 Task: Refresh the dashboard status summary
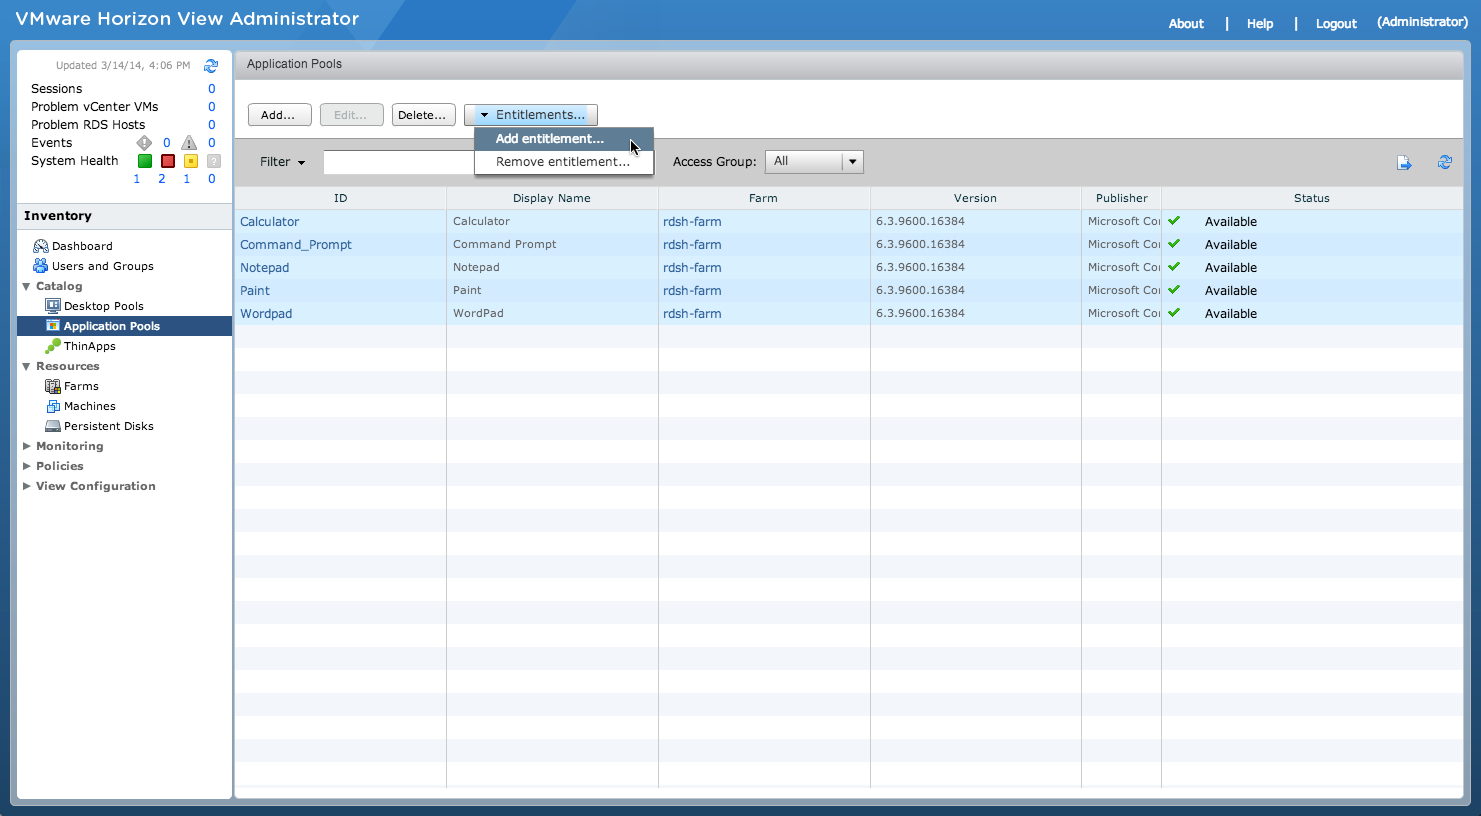click(x=211, y=65)
